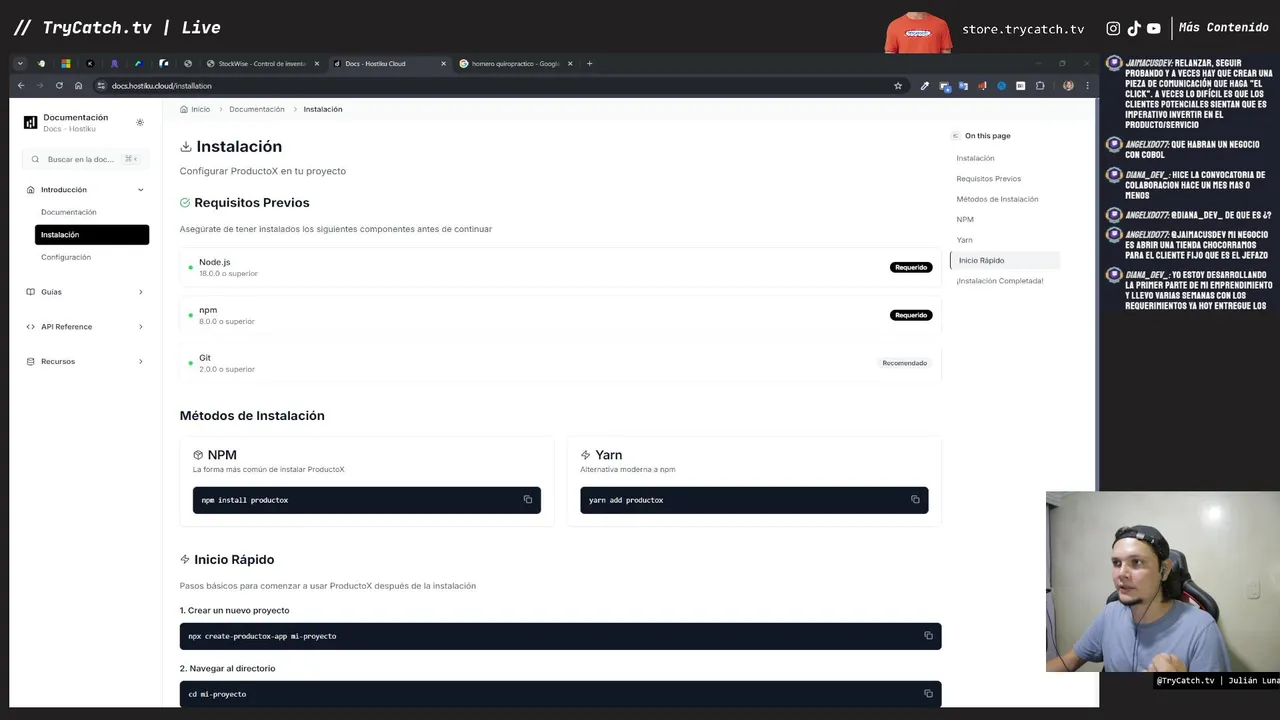Copy the npx create-productox-app command
The width and height of the screenshot is (1280, 720).
tap(928, 636)
